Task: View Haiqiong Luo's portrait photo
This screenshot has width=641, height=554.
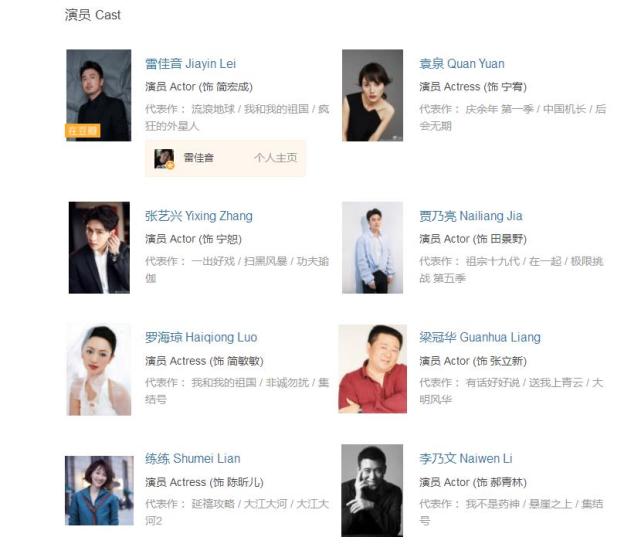Action: pyautogui.click(x=99, y=370)
